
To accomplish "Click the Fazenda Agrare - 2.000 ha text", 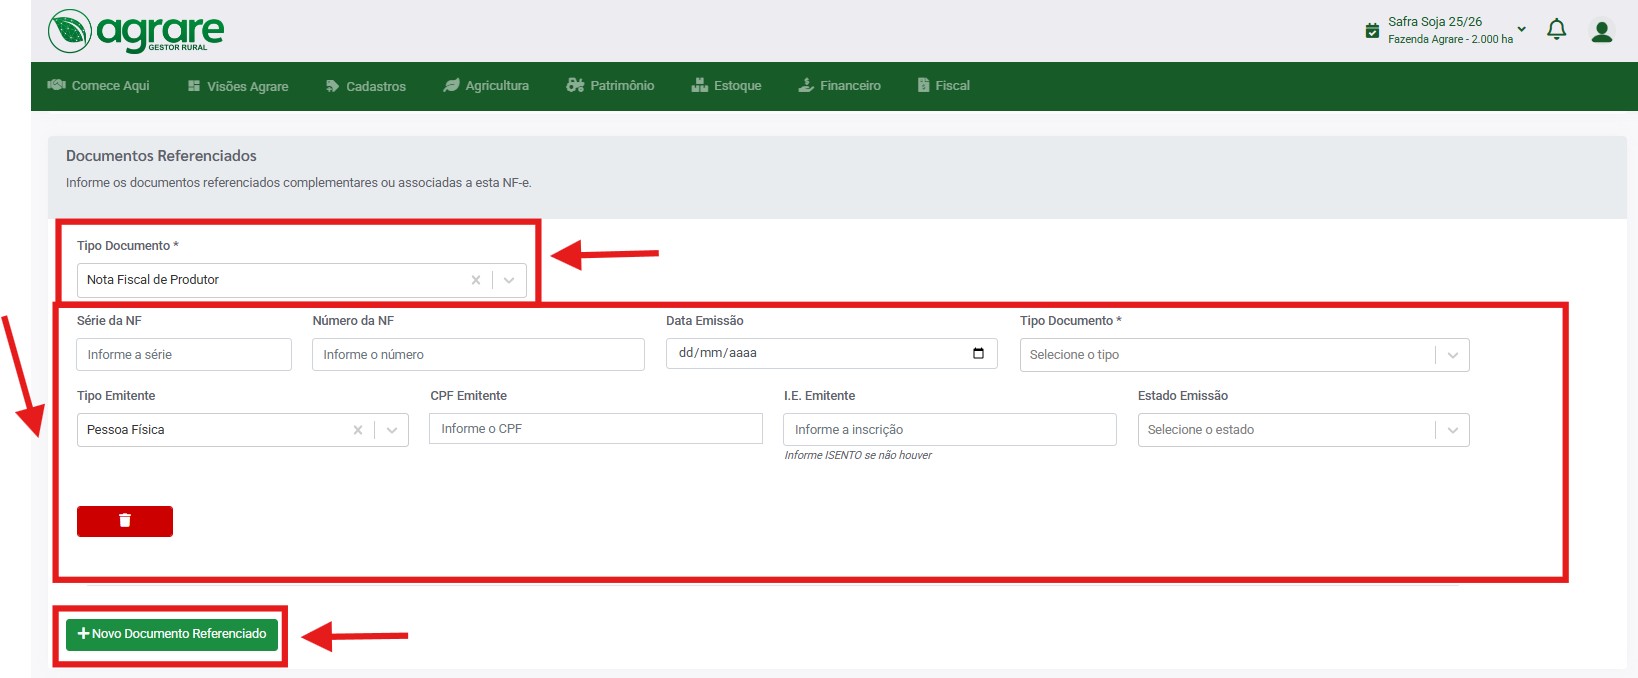I will 1450,40.
